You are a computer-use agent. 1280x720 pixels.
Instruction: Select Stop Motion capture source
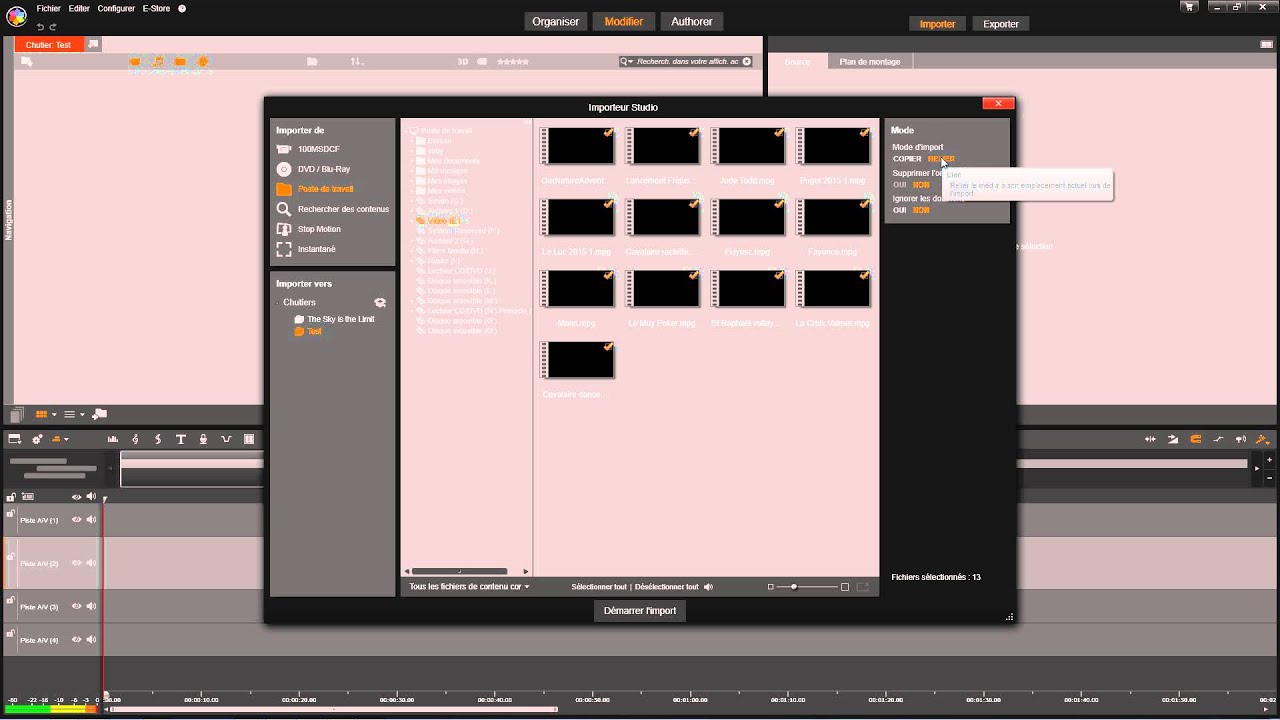point(319,229)
